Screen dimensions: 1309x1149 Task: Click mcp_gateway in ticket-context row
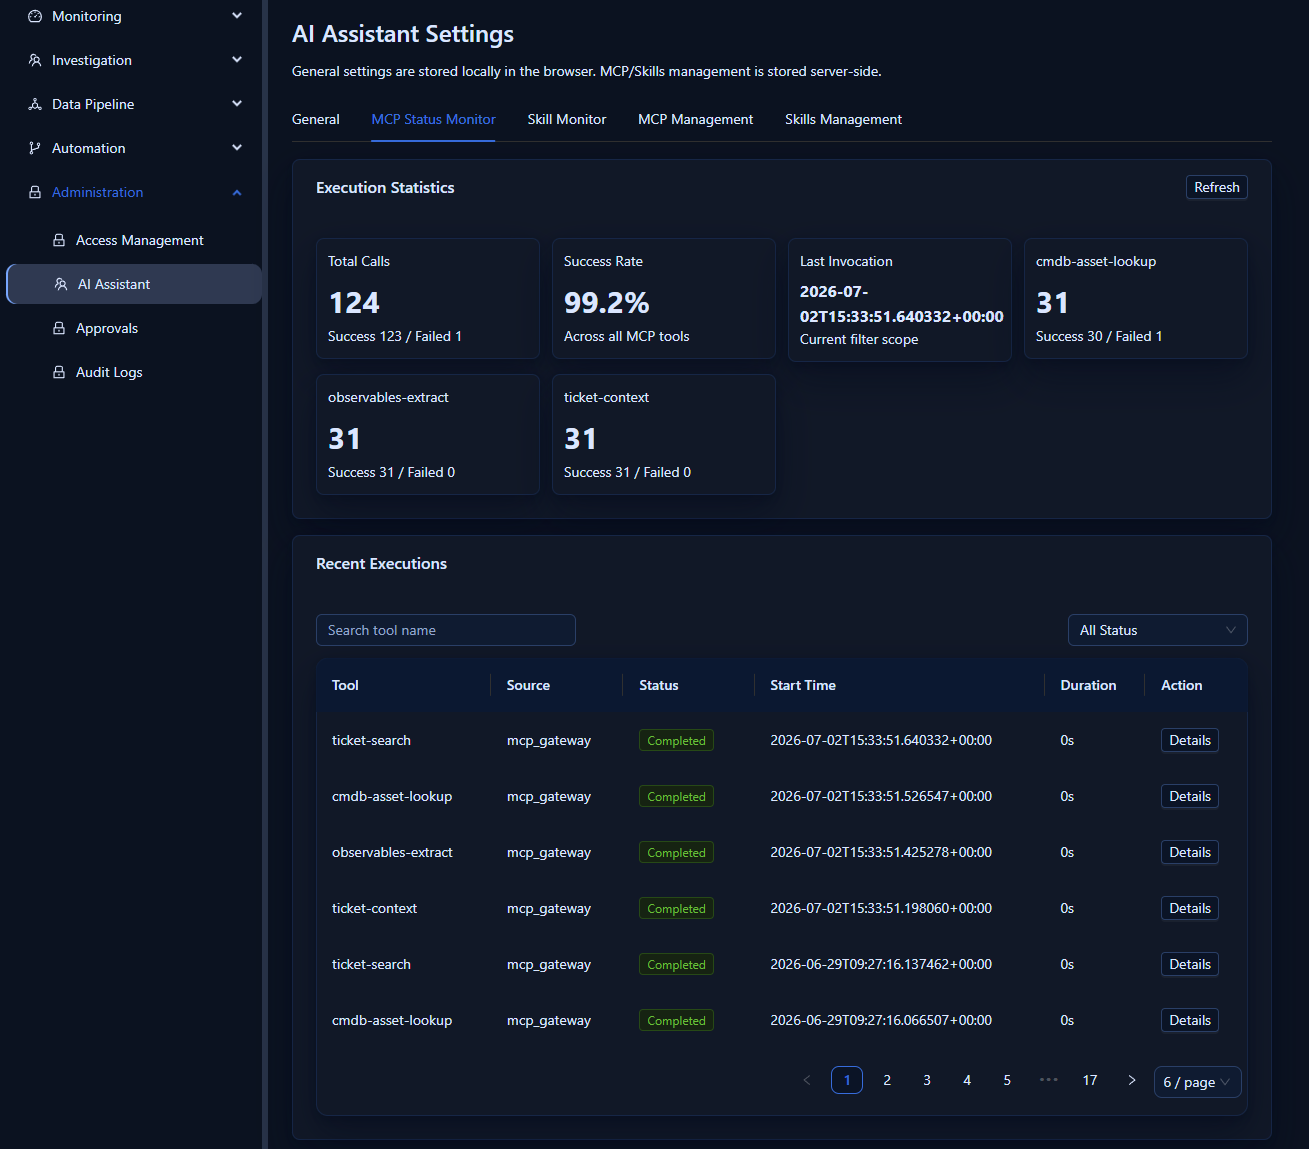tap(549, 908)
